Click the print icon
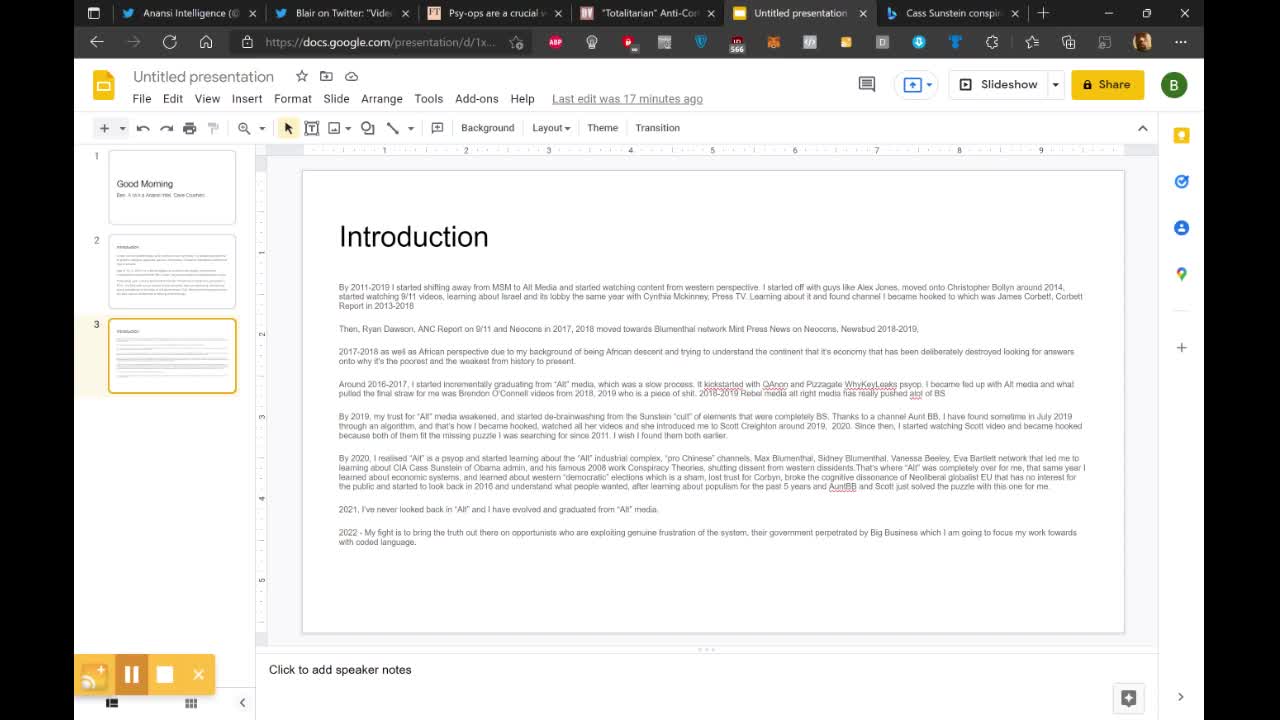The height and width of the screenshot is (720, 1280). (189, 128)
